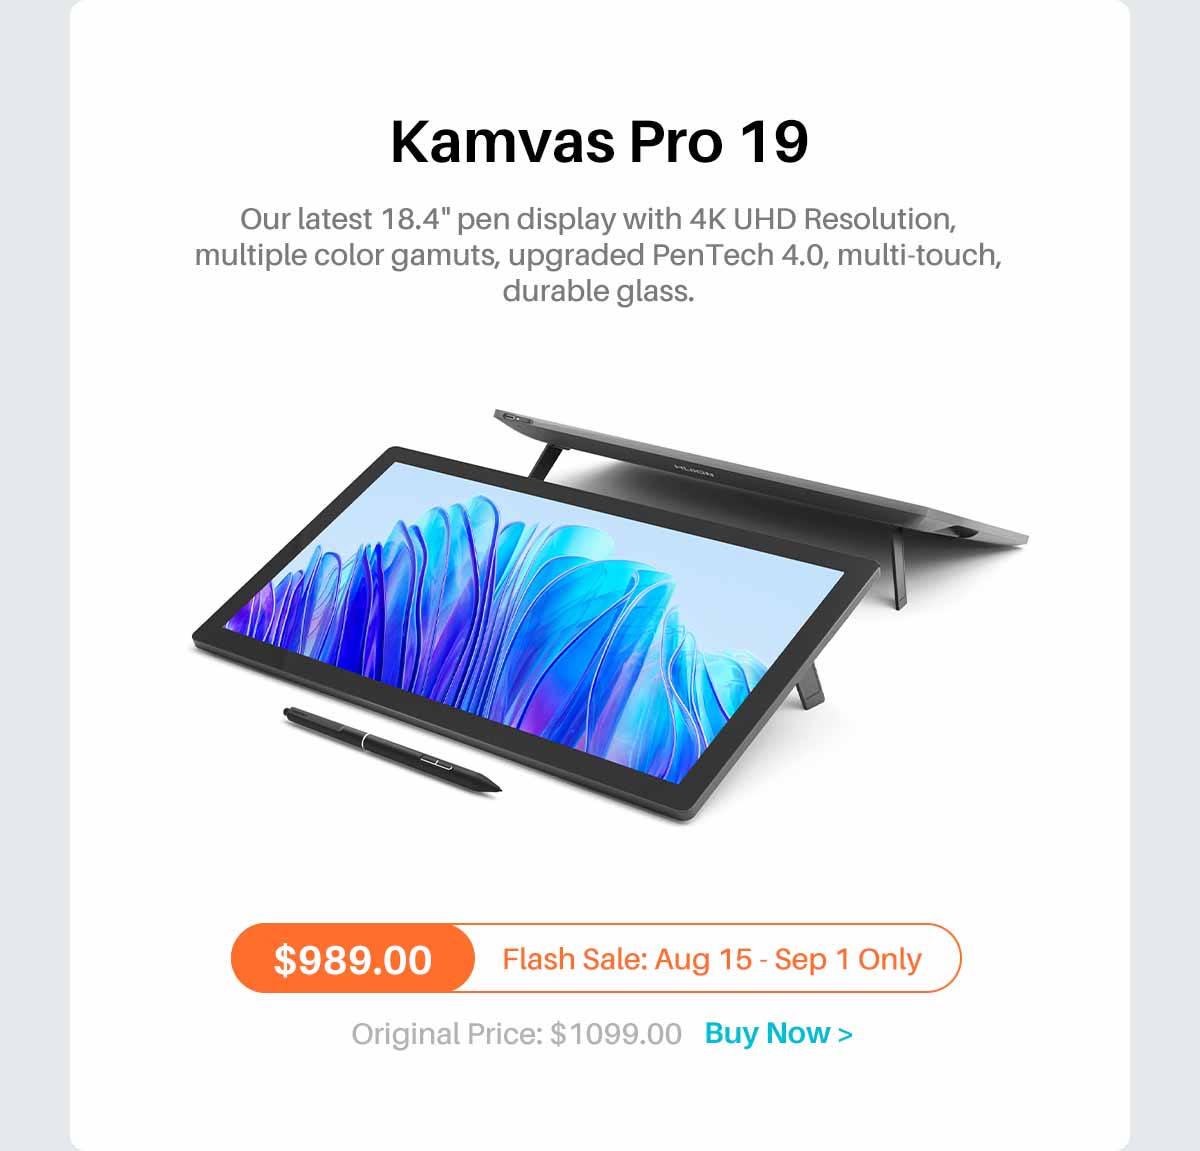The image size is (1200, 1151).
Task: Click the Flash Sale Aug 15 - Sep 1 text
Action: coord(712,959)
